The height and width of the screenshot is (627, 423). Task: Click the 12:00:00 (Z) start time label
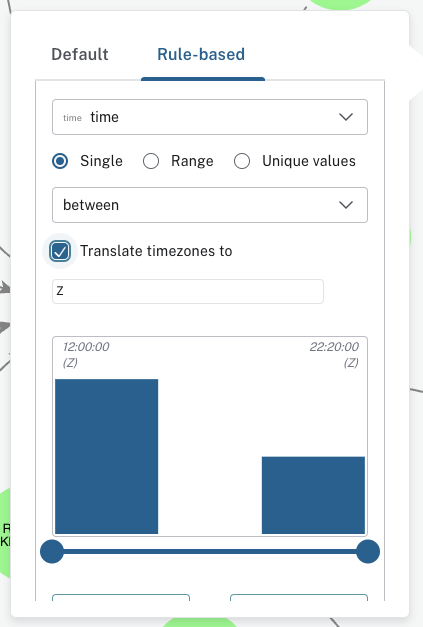[86, 354]
